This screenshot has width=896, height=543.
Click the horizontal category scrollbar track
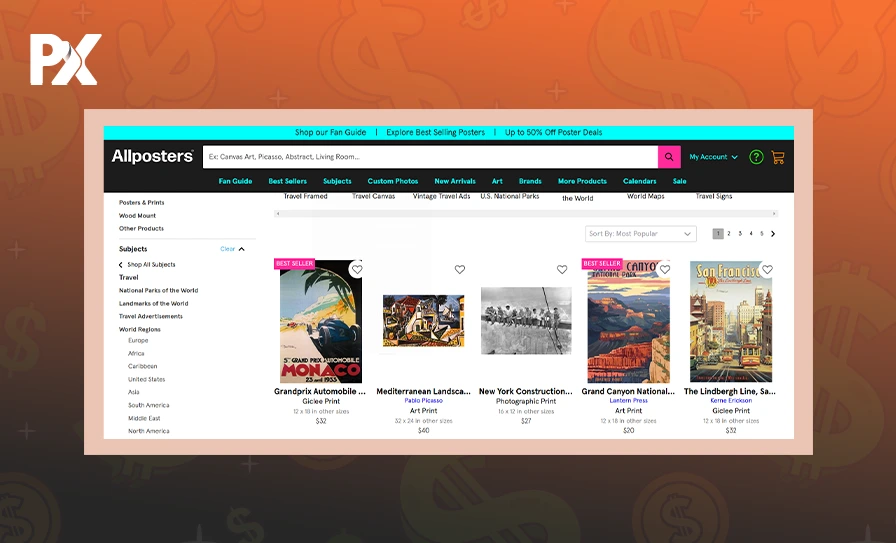(x=526, y=213)
